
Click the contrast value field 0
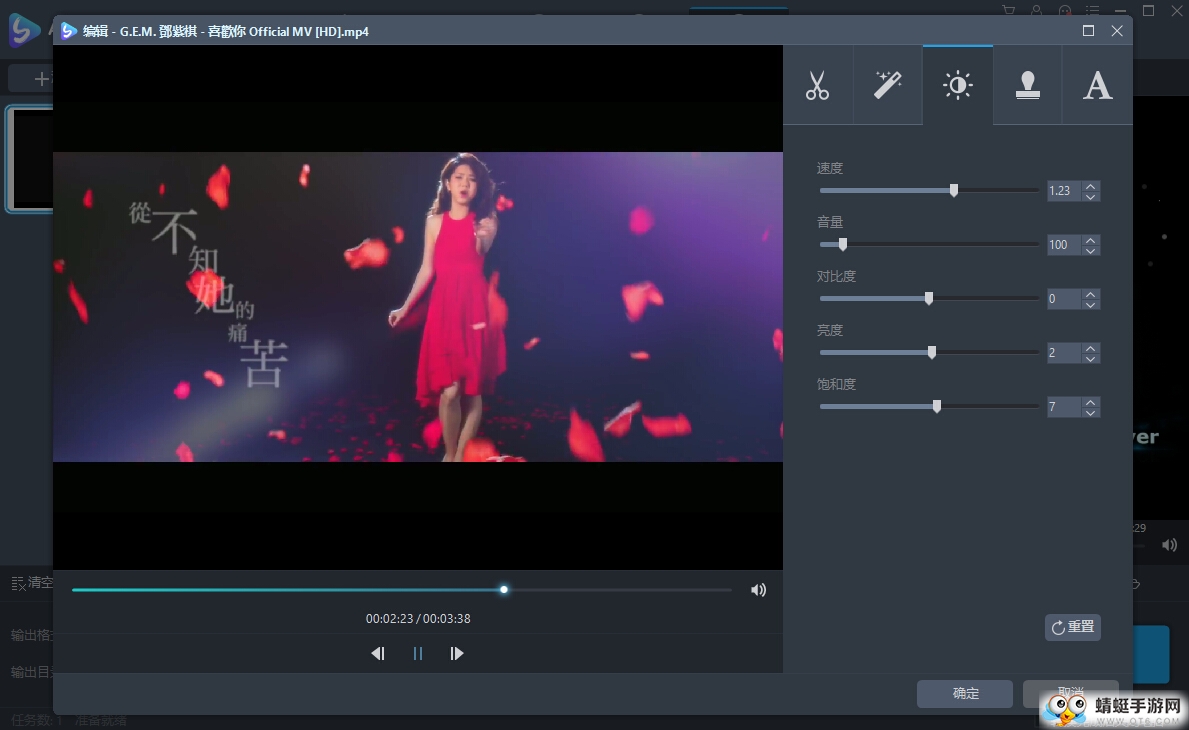point(1064,298)
